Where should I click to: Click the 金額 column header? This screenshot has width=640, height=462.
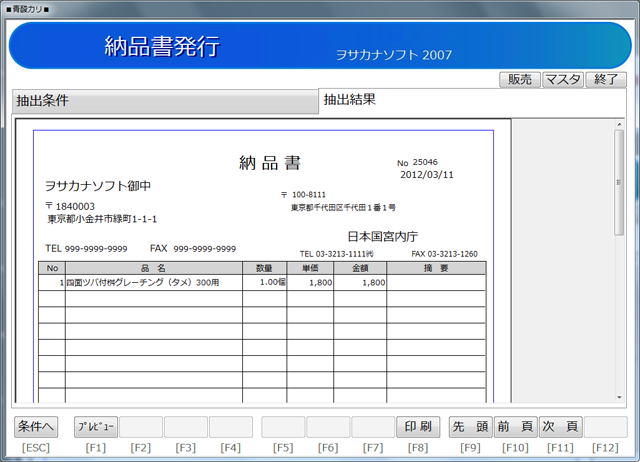pyautogui.click(x=360, y=268)
